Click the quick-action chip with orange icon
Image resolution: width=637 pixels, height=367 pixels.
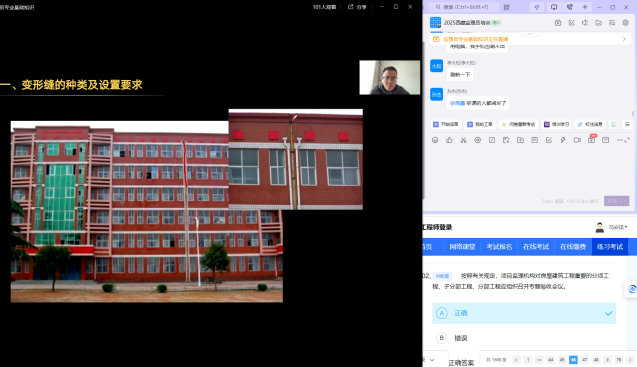pos(519,124)
